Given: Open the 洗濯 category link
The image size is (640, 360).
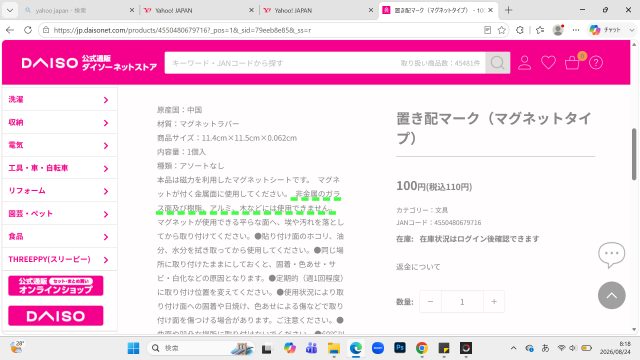Looking at the screenshot, I should coord(16,99).
